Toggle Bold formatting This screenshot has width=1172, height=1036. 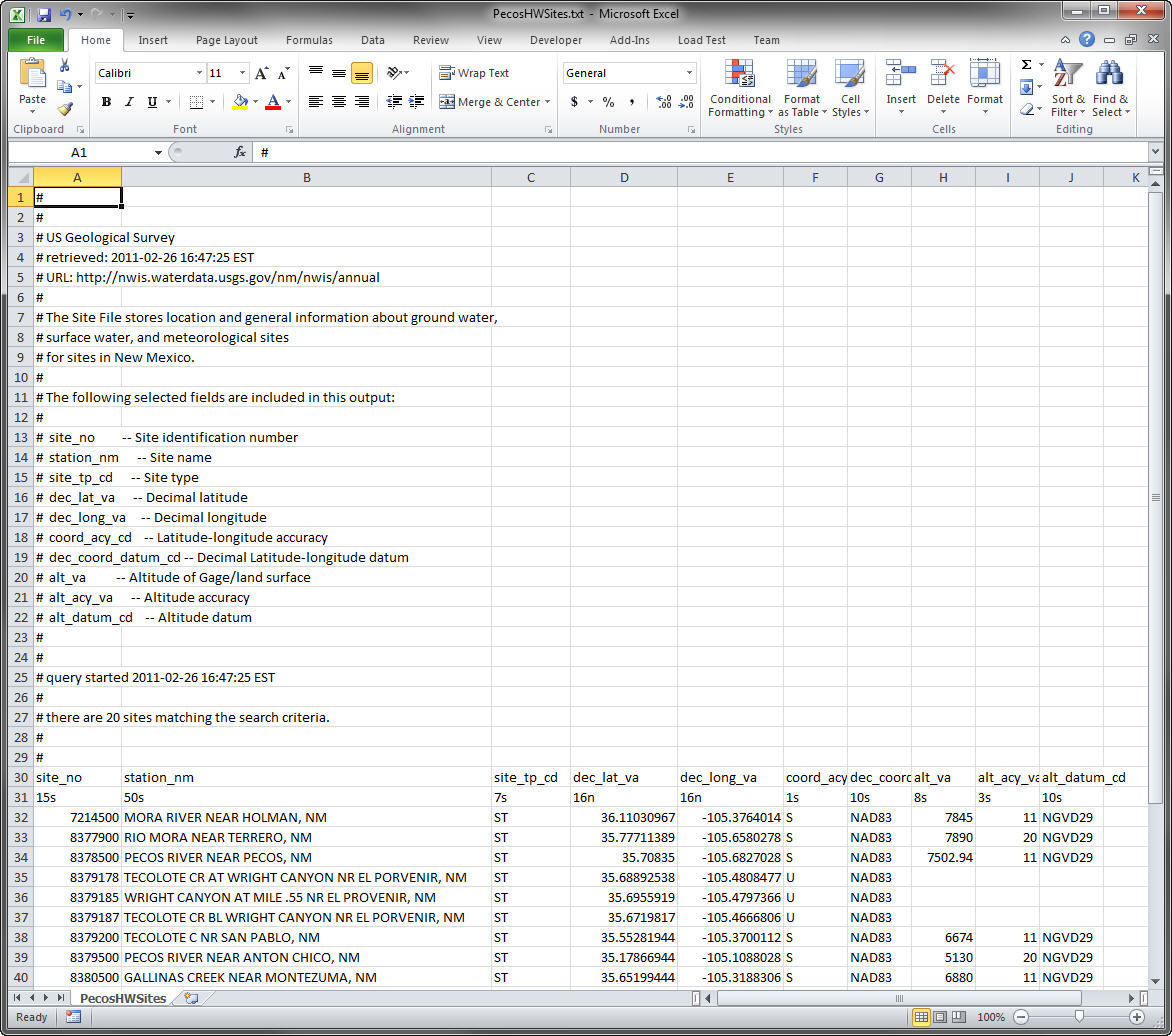coord(106,102)
